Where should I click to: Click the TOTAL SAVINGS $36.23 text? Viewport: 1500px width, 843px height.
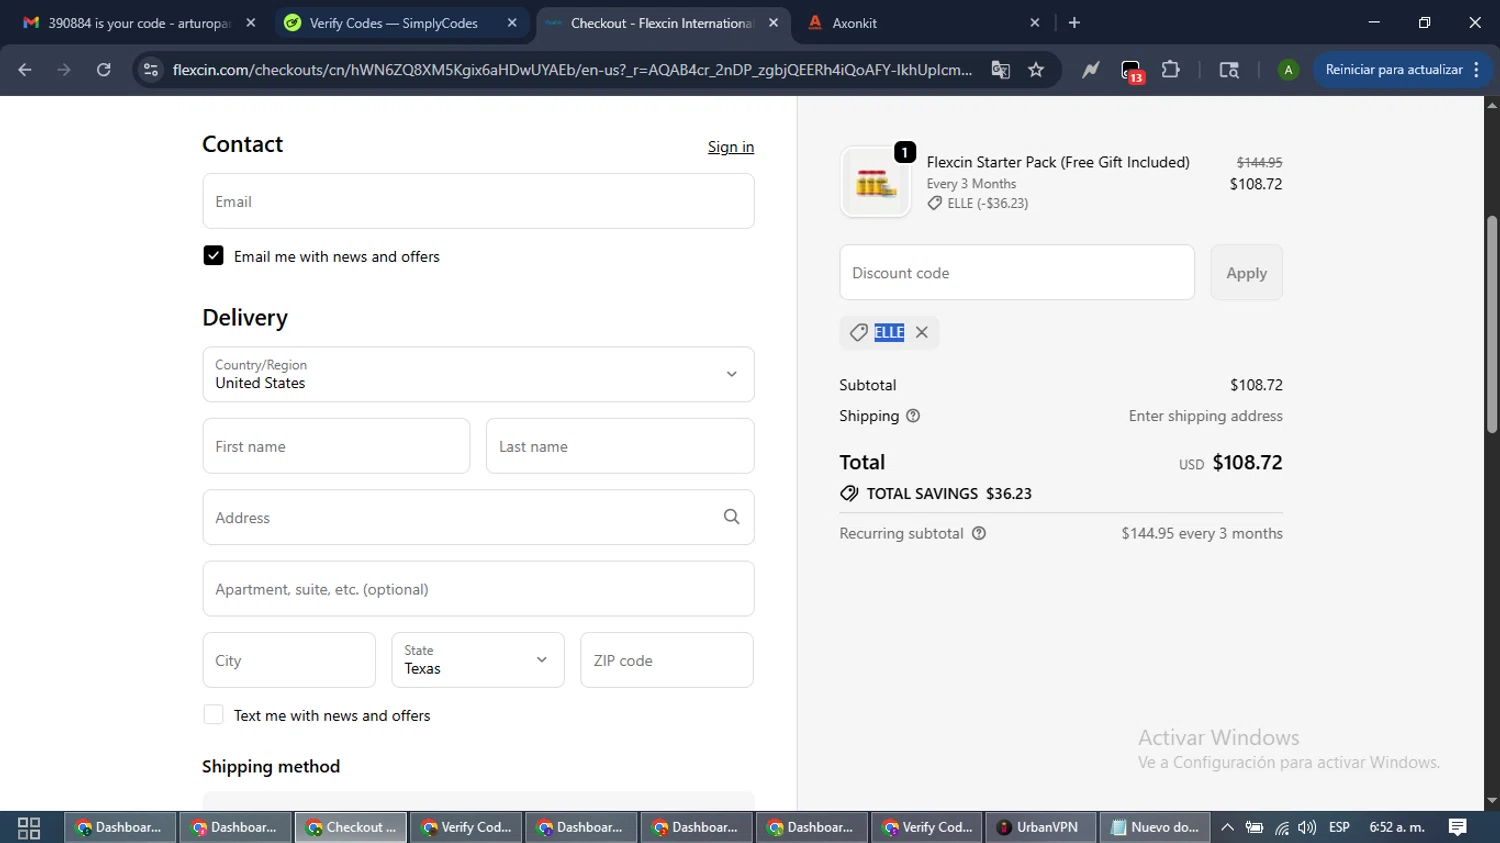click(x=949, y=494)
